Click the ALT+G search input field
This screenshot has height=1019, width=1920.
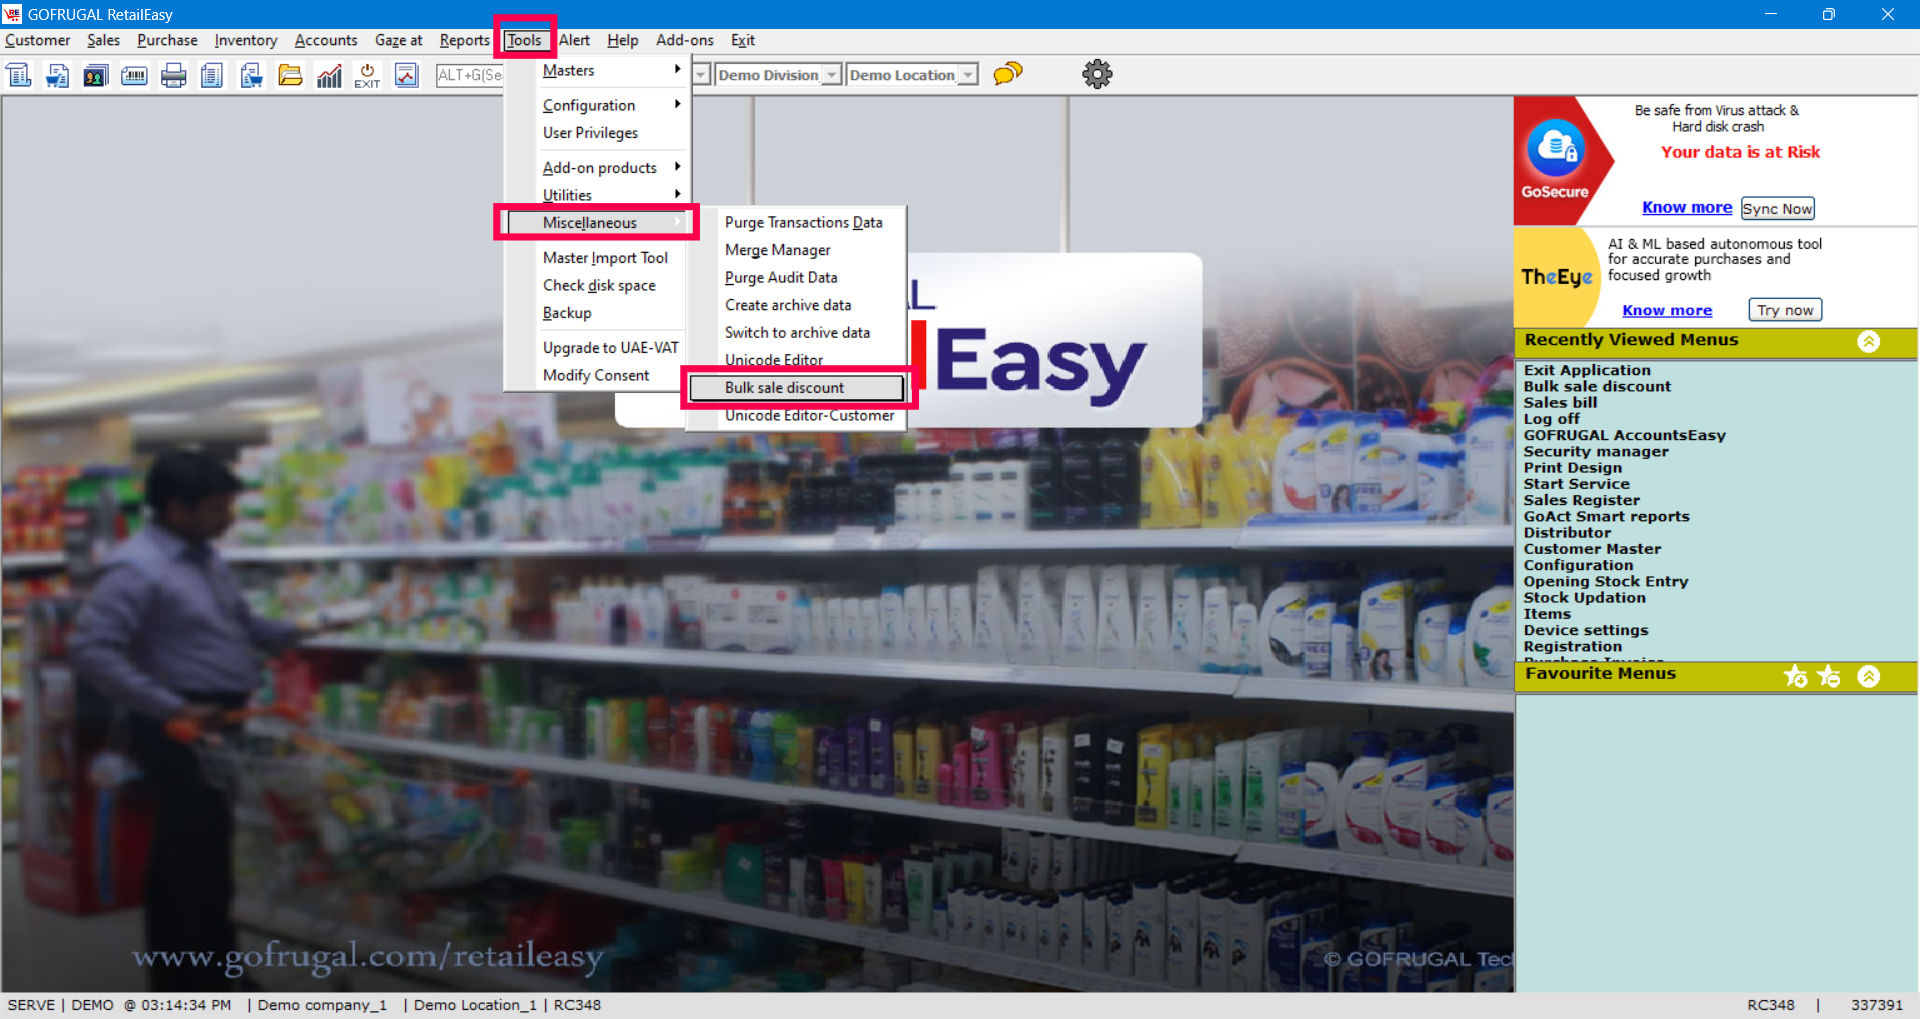coord(470,75)
